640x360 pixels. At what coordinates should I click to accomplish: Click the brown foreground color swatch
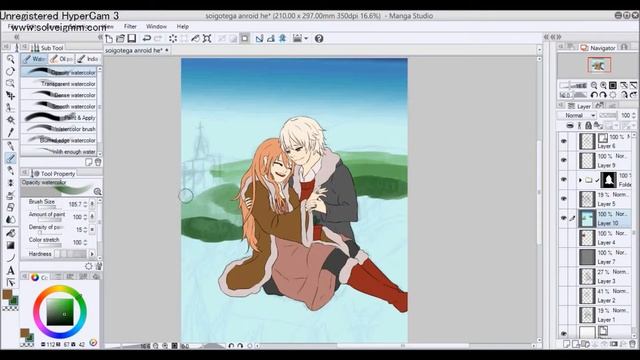click(7, 294)
